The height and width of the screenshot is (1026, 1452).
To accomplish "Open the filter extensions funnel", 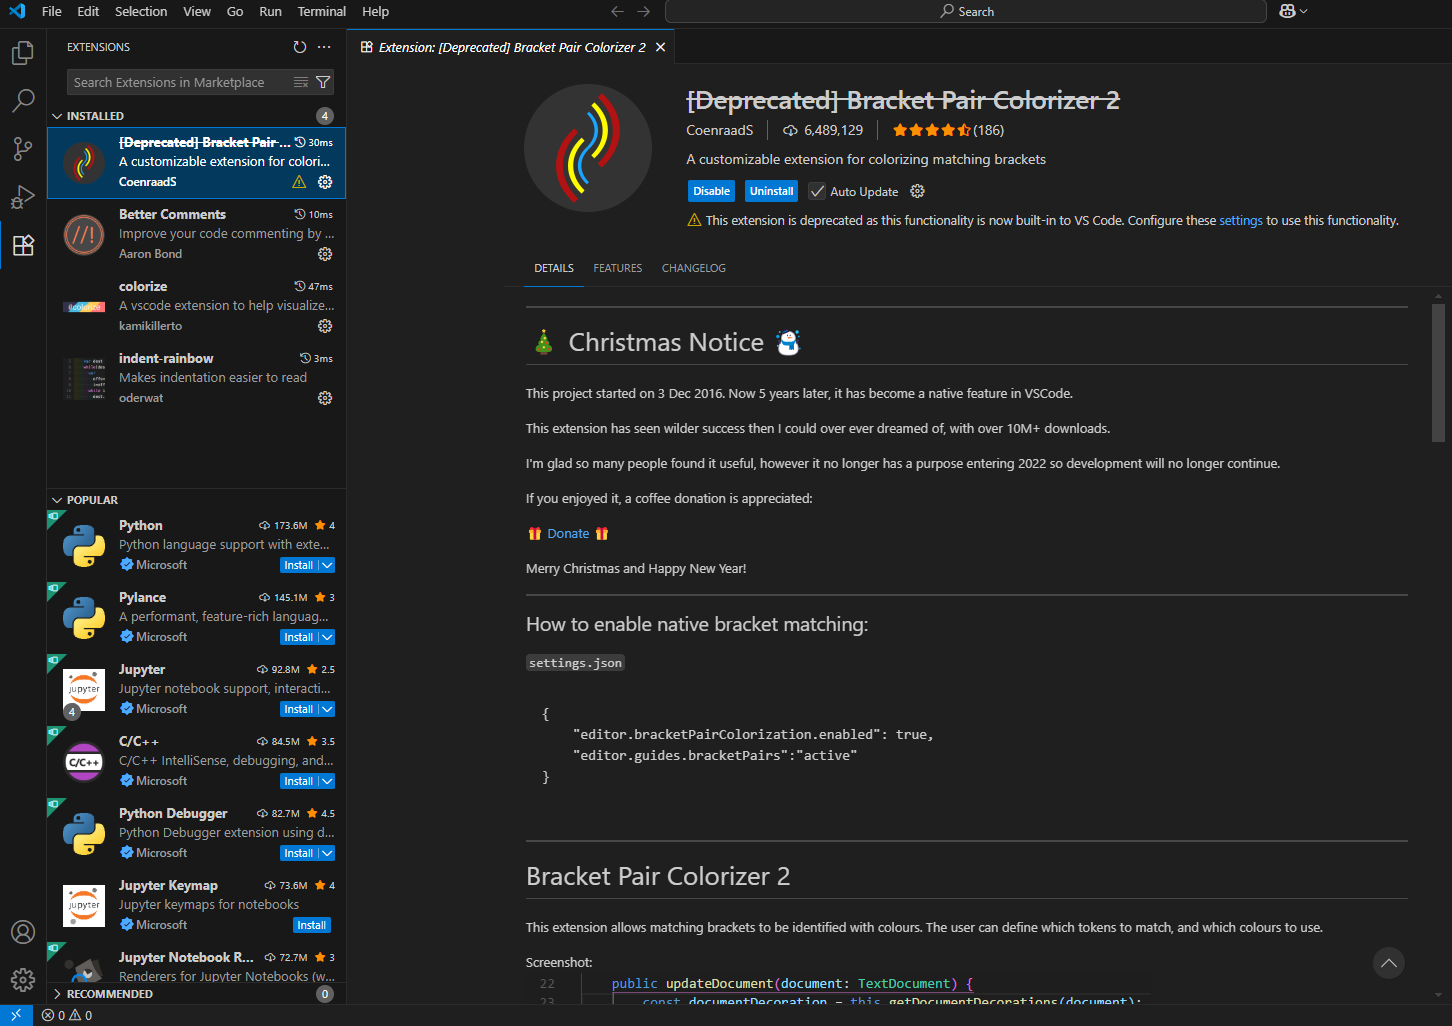I will click(323, 82).
